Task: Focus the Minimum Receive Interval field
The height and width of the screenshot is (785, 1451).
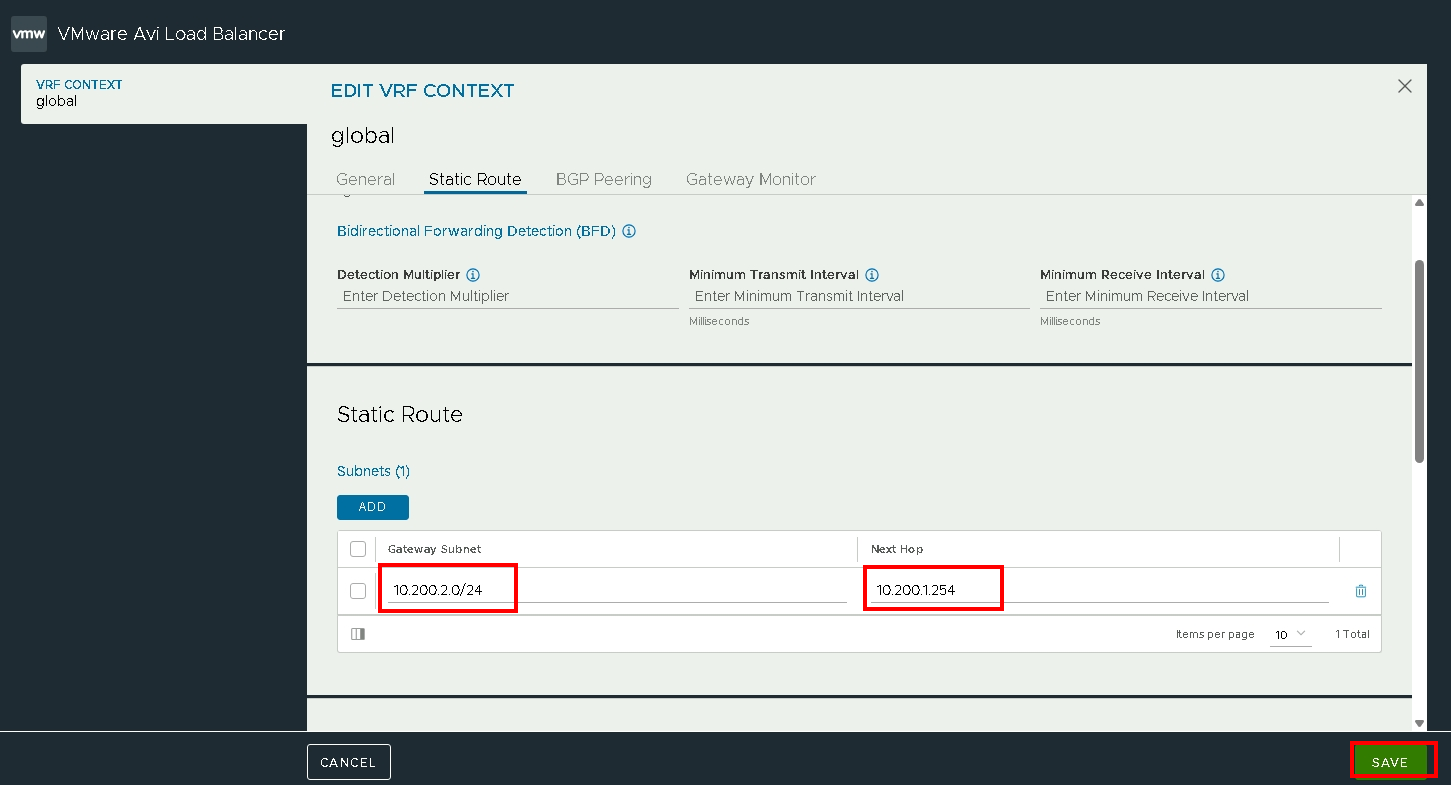Action: 1211,297
